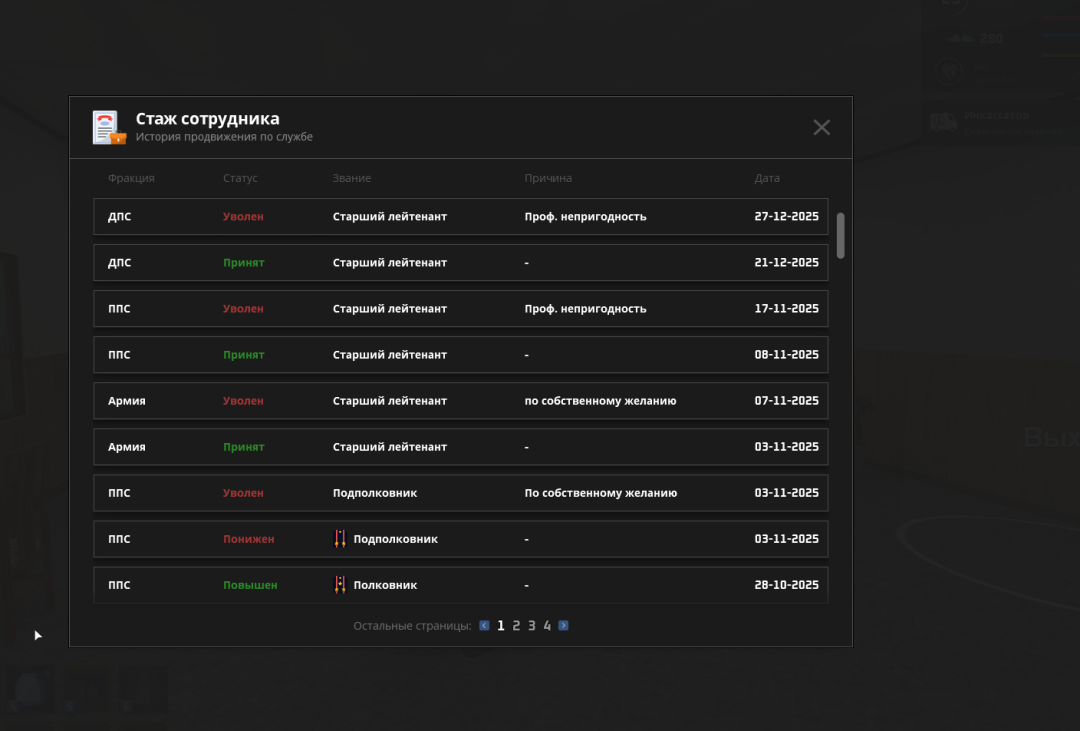Click the Подполковник rank insignia icon
The width and height of the screenshot is (1080, 731).
340,539
